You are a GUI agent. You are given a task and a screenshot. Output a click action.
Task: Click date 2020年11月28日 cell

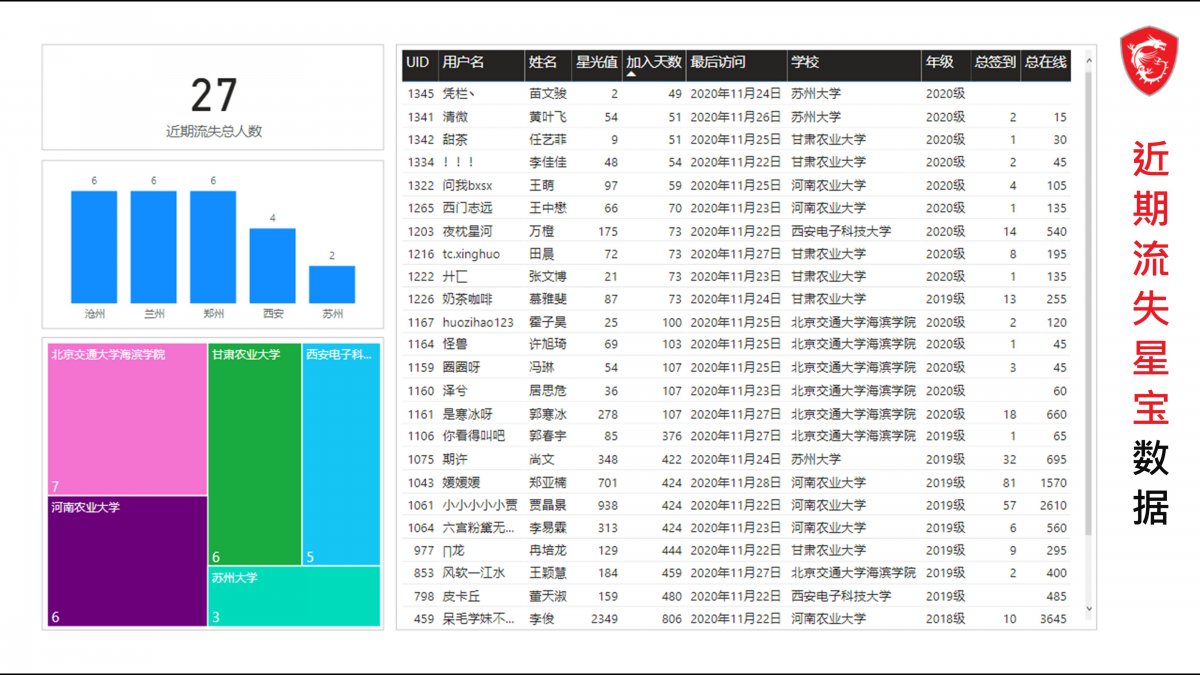click(735, 482)
